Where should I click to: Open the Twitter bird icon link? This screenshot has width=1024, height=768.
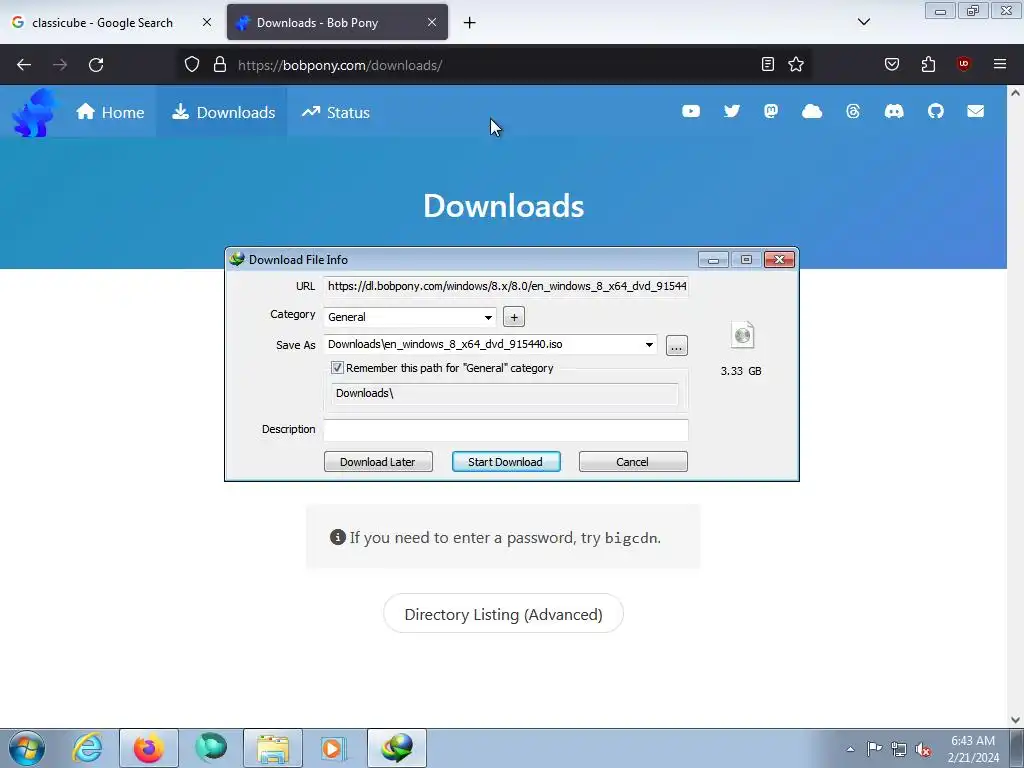click(x=731, y=112)
